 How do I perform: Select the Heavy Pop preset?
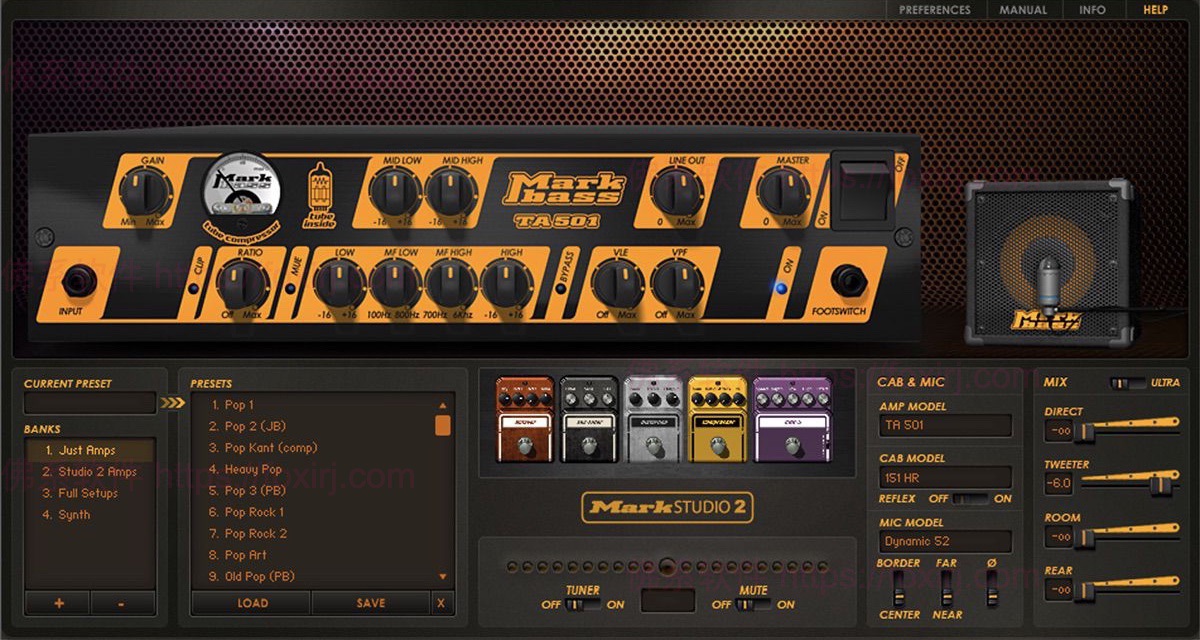(x=253, y=469)
